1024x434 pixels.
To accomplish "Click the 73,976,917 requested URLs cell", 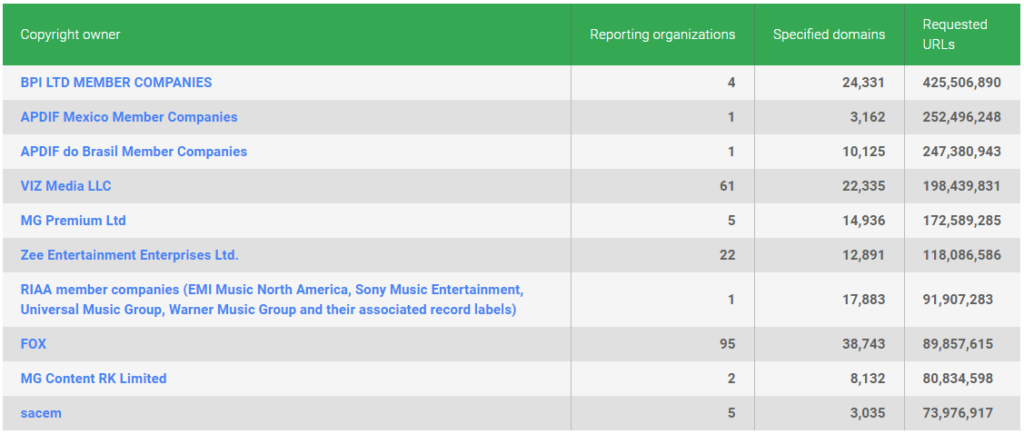I will [x=962, y=413].
